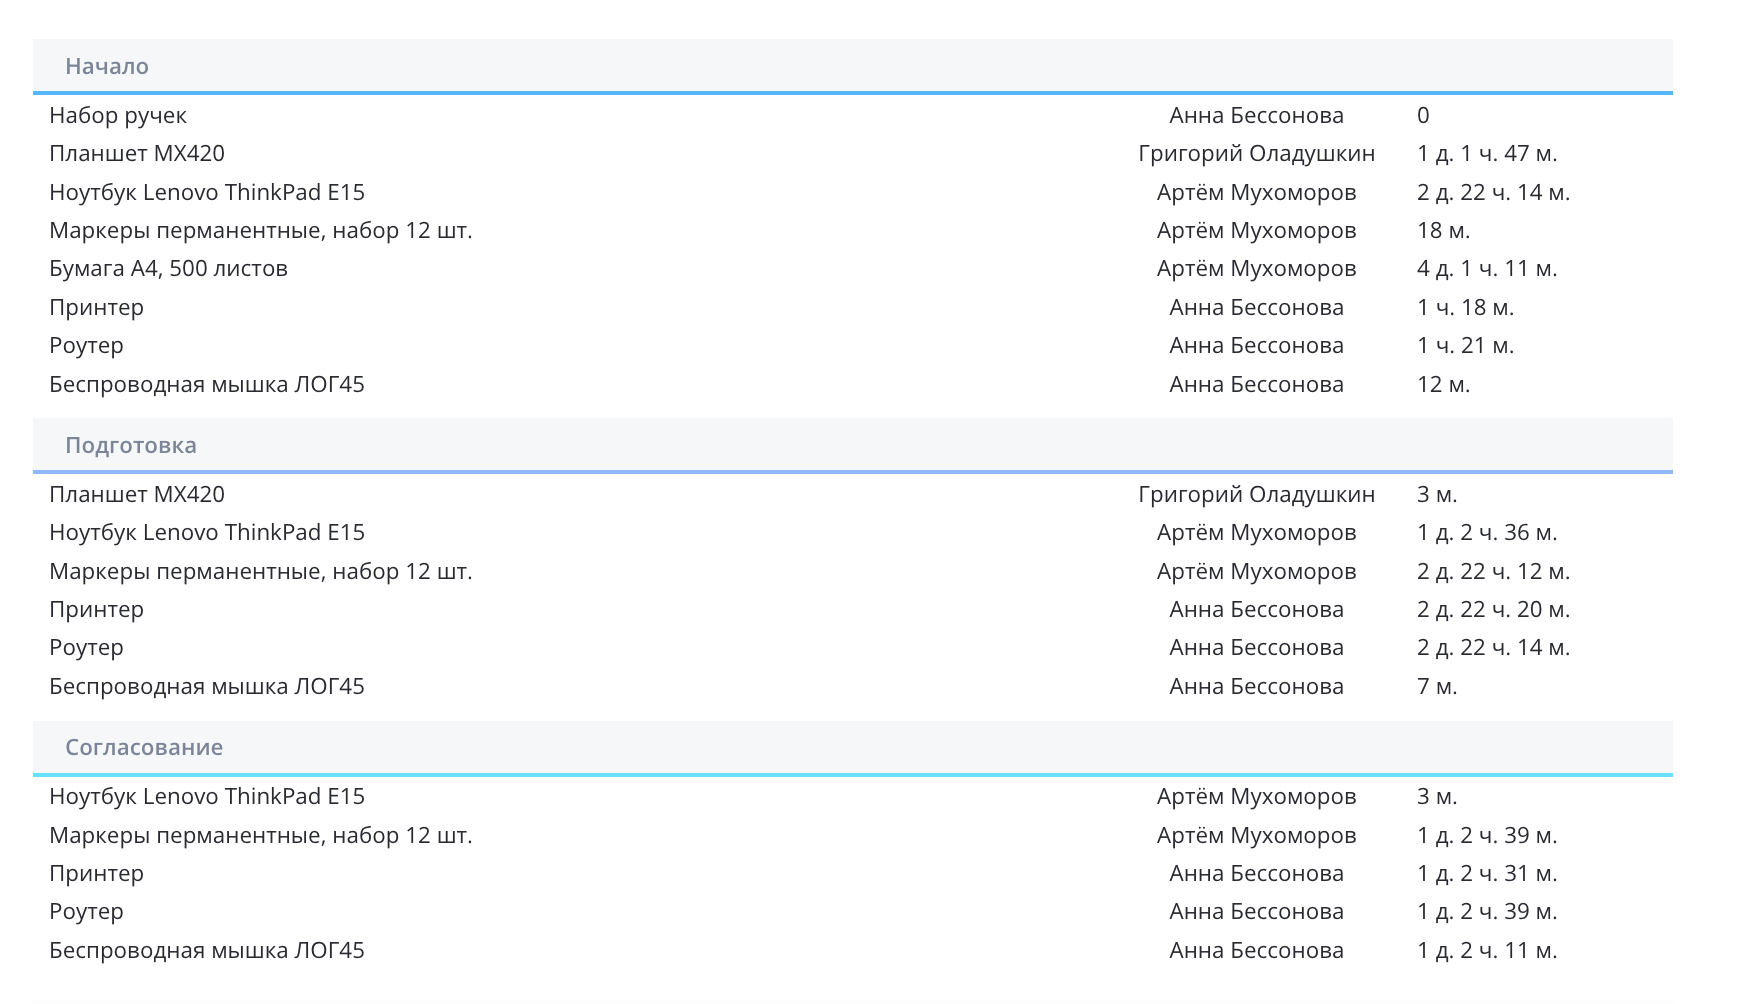Click Ноутбук Lenovo ThinkPad E15 in Согласование
1739x1004 pixels.
207,797
